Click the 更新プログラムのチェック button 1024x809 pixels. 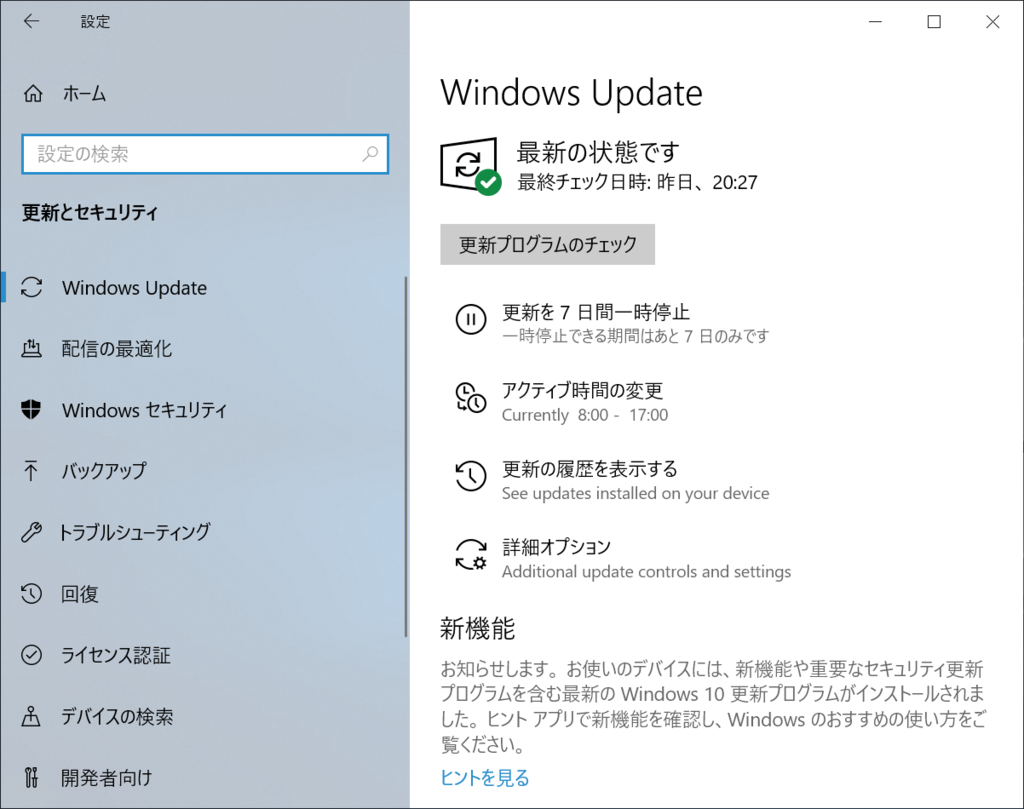click(547, 244)
